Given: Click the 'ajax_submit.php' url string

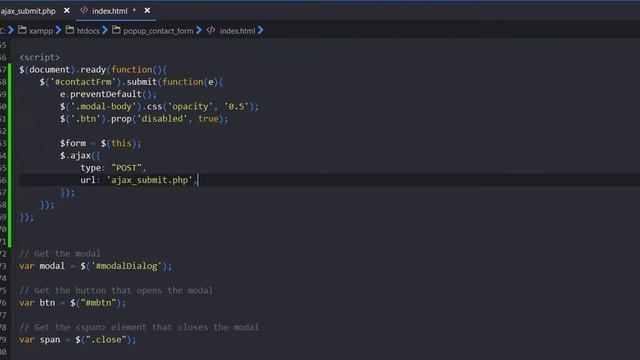Looking at the screenshot, I should (149, 180).
